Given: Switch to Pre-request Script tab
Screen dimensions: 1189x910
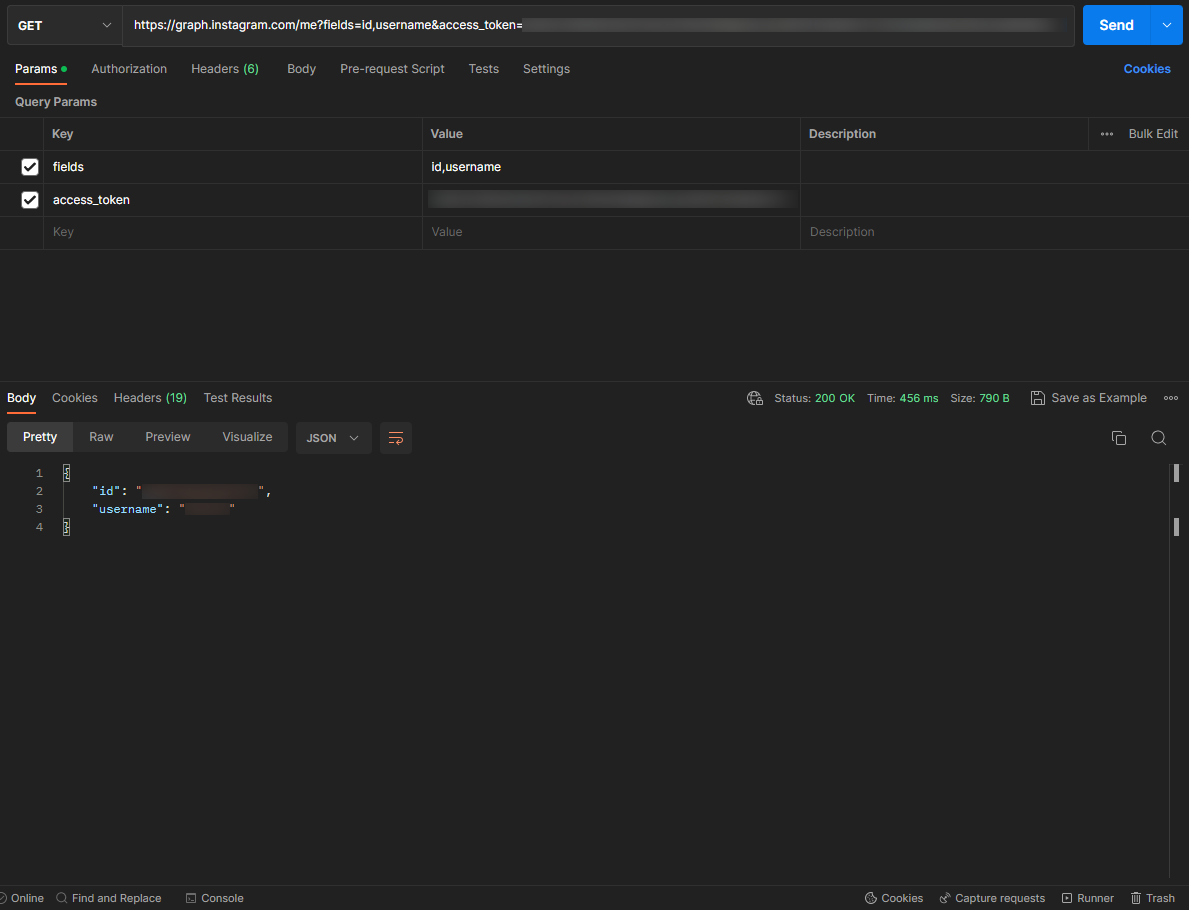Looking at the screenshot, I should pyautogui.click(x=392, y=68).
